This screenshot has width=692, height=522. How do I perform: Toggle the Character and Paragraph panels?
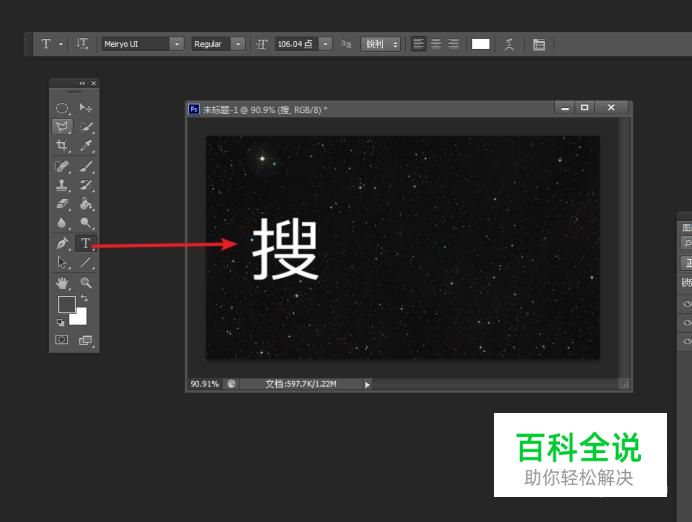click(x=538, y=44)
